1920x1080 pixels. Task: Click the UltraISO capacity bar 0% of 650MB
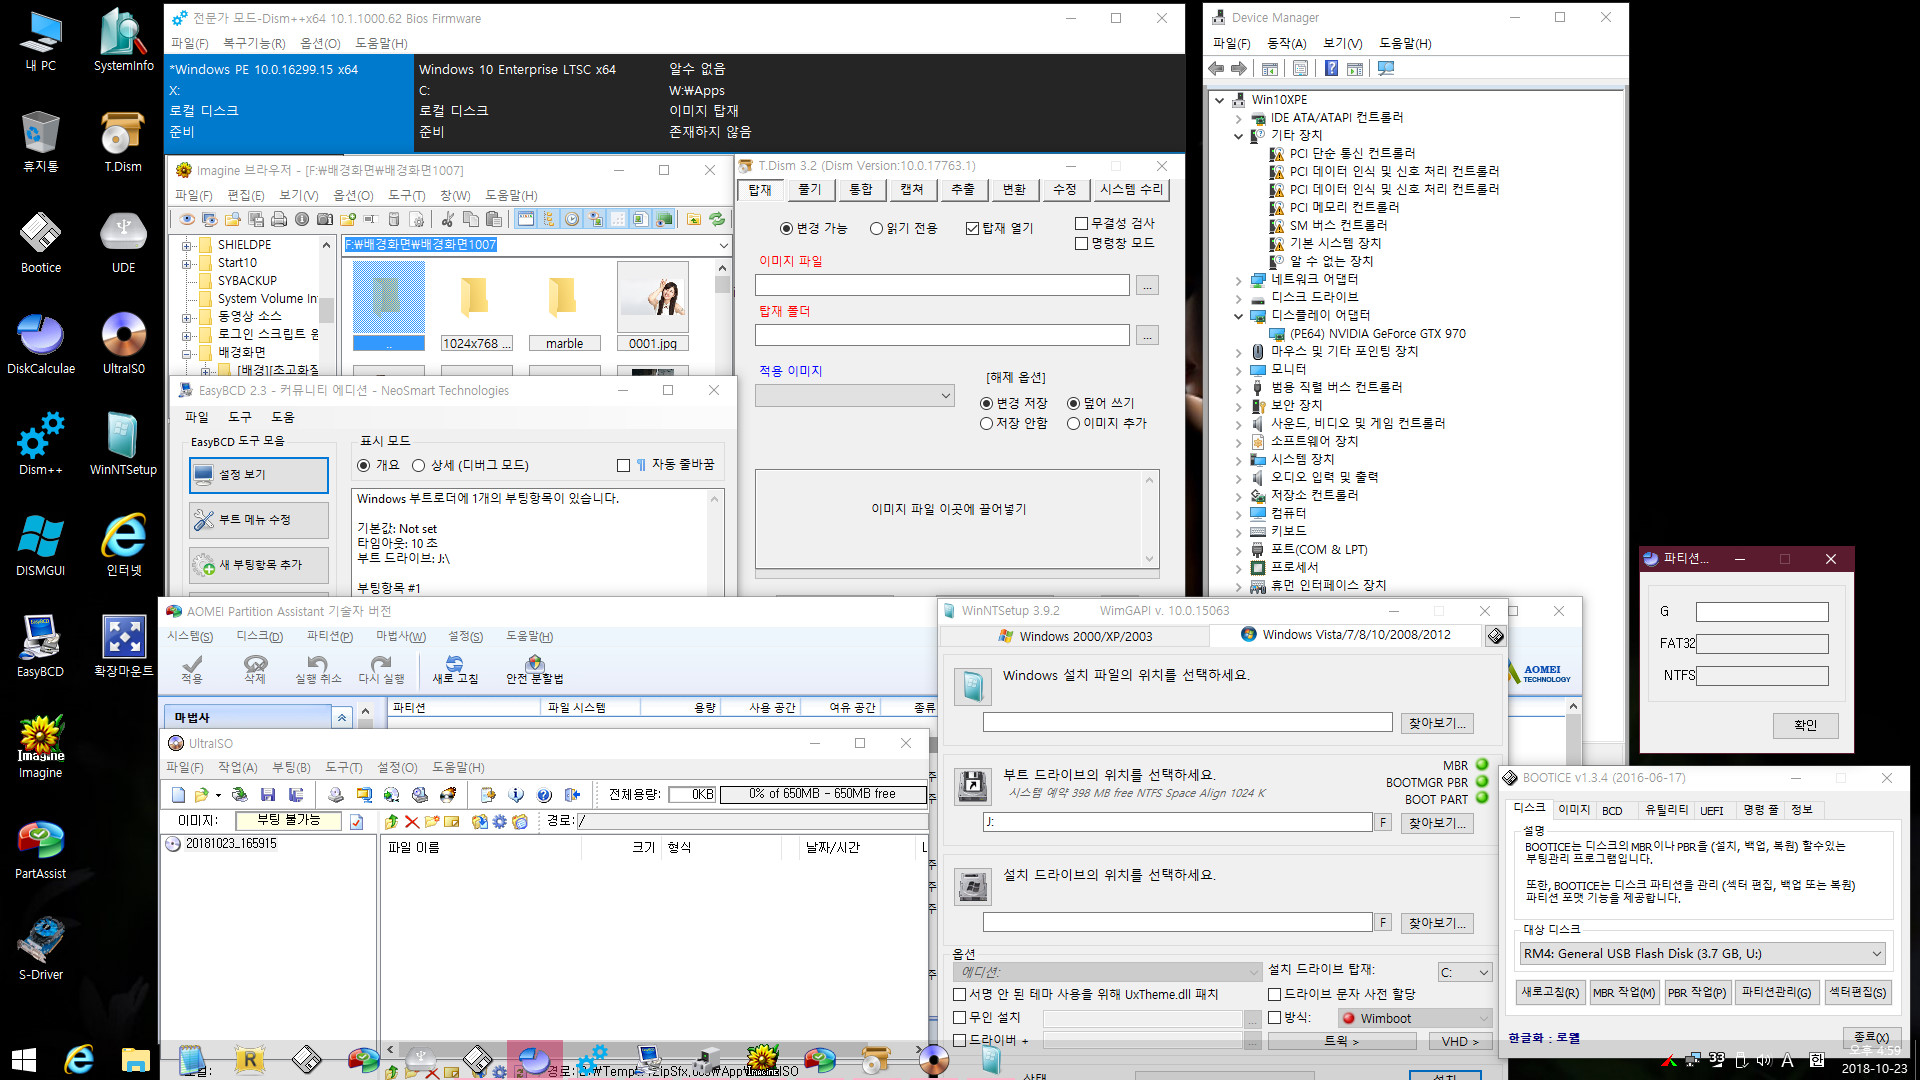pyautogui.click(x=823, y=794)
